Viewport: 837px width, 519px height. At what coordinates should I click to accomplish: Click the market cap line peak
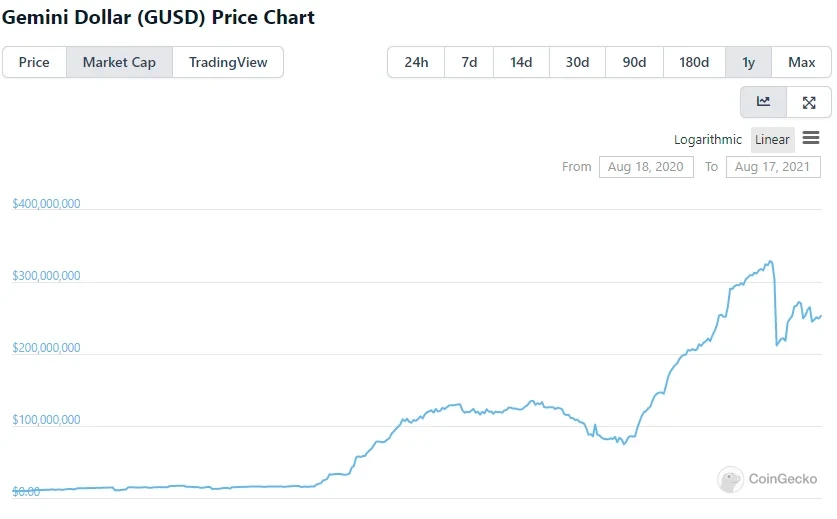click(x=769, y=262)
